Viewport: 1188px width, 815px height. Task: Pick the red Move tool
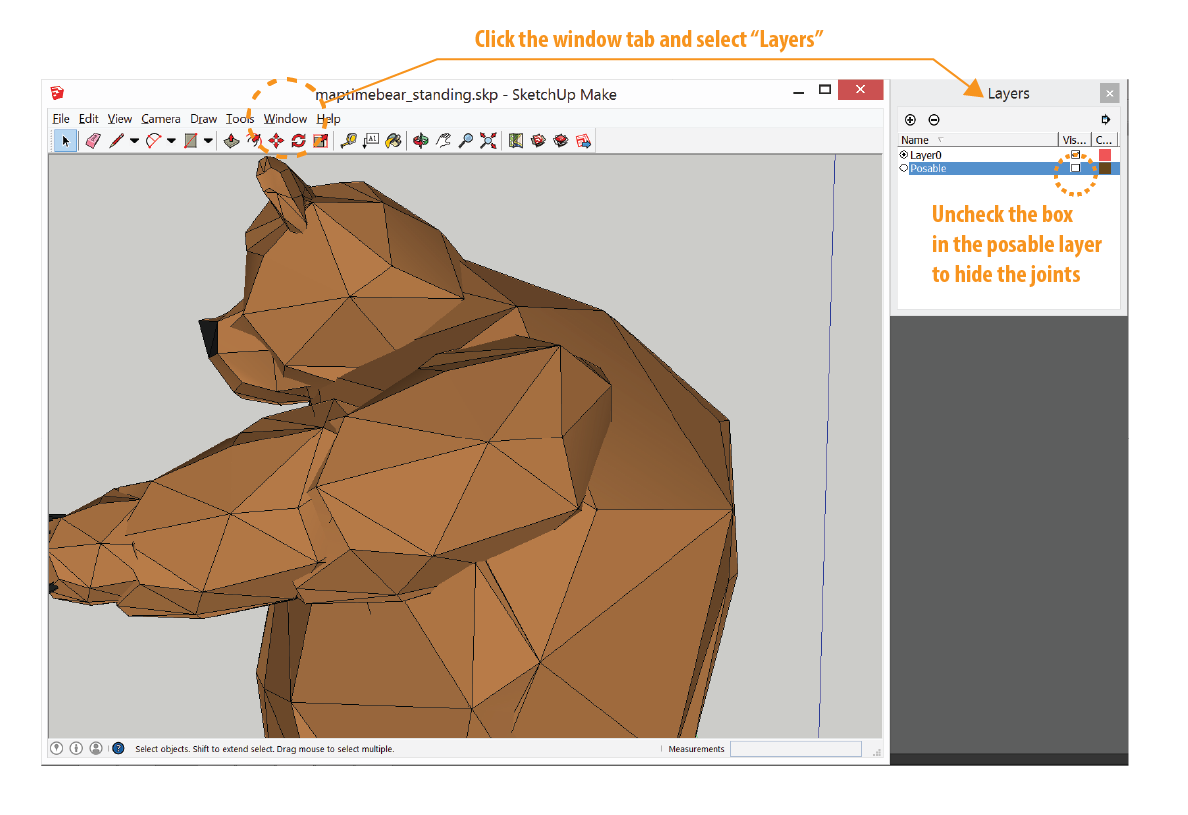[x=277, y=141]
